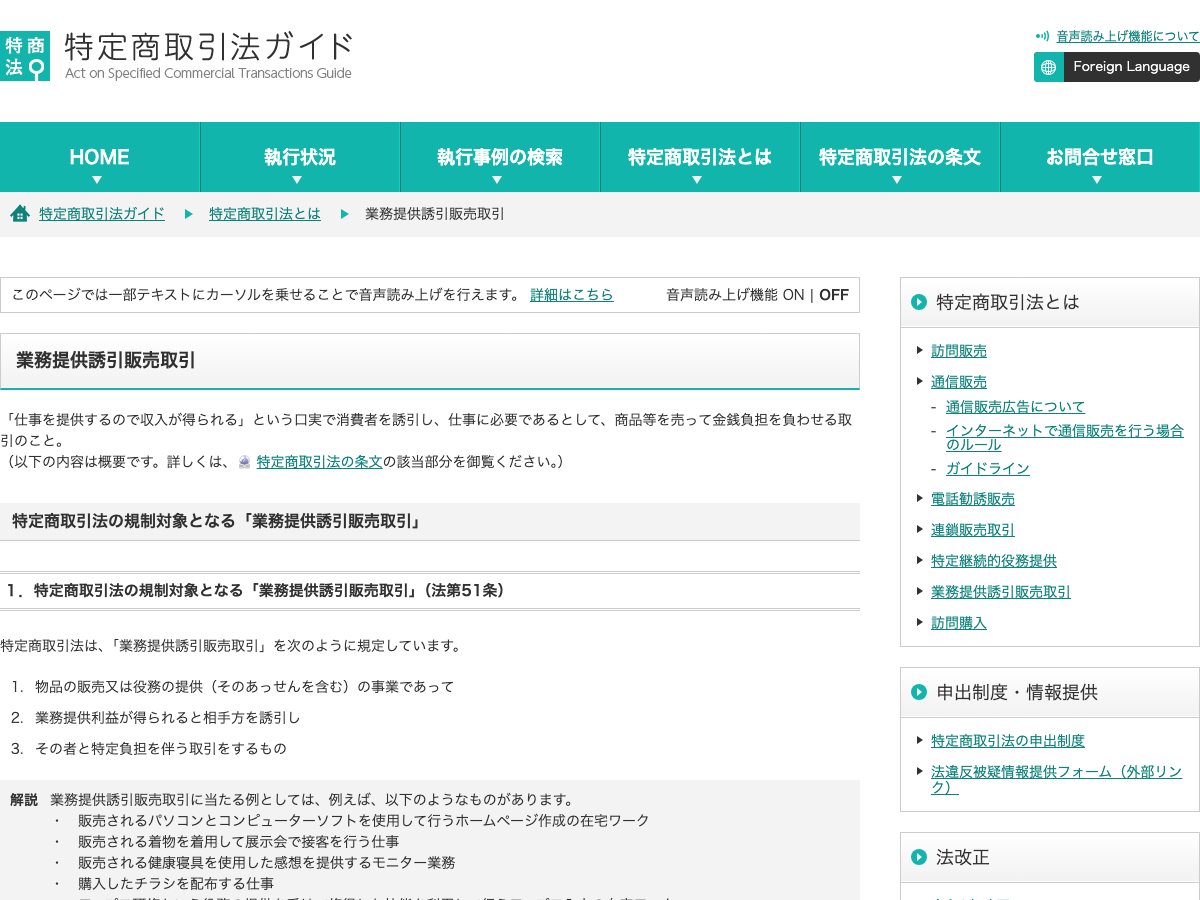Click the small icon before 特定商取引法の条文 link
Screen dimensions: 1200x900
click(x=244, y=462)
